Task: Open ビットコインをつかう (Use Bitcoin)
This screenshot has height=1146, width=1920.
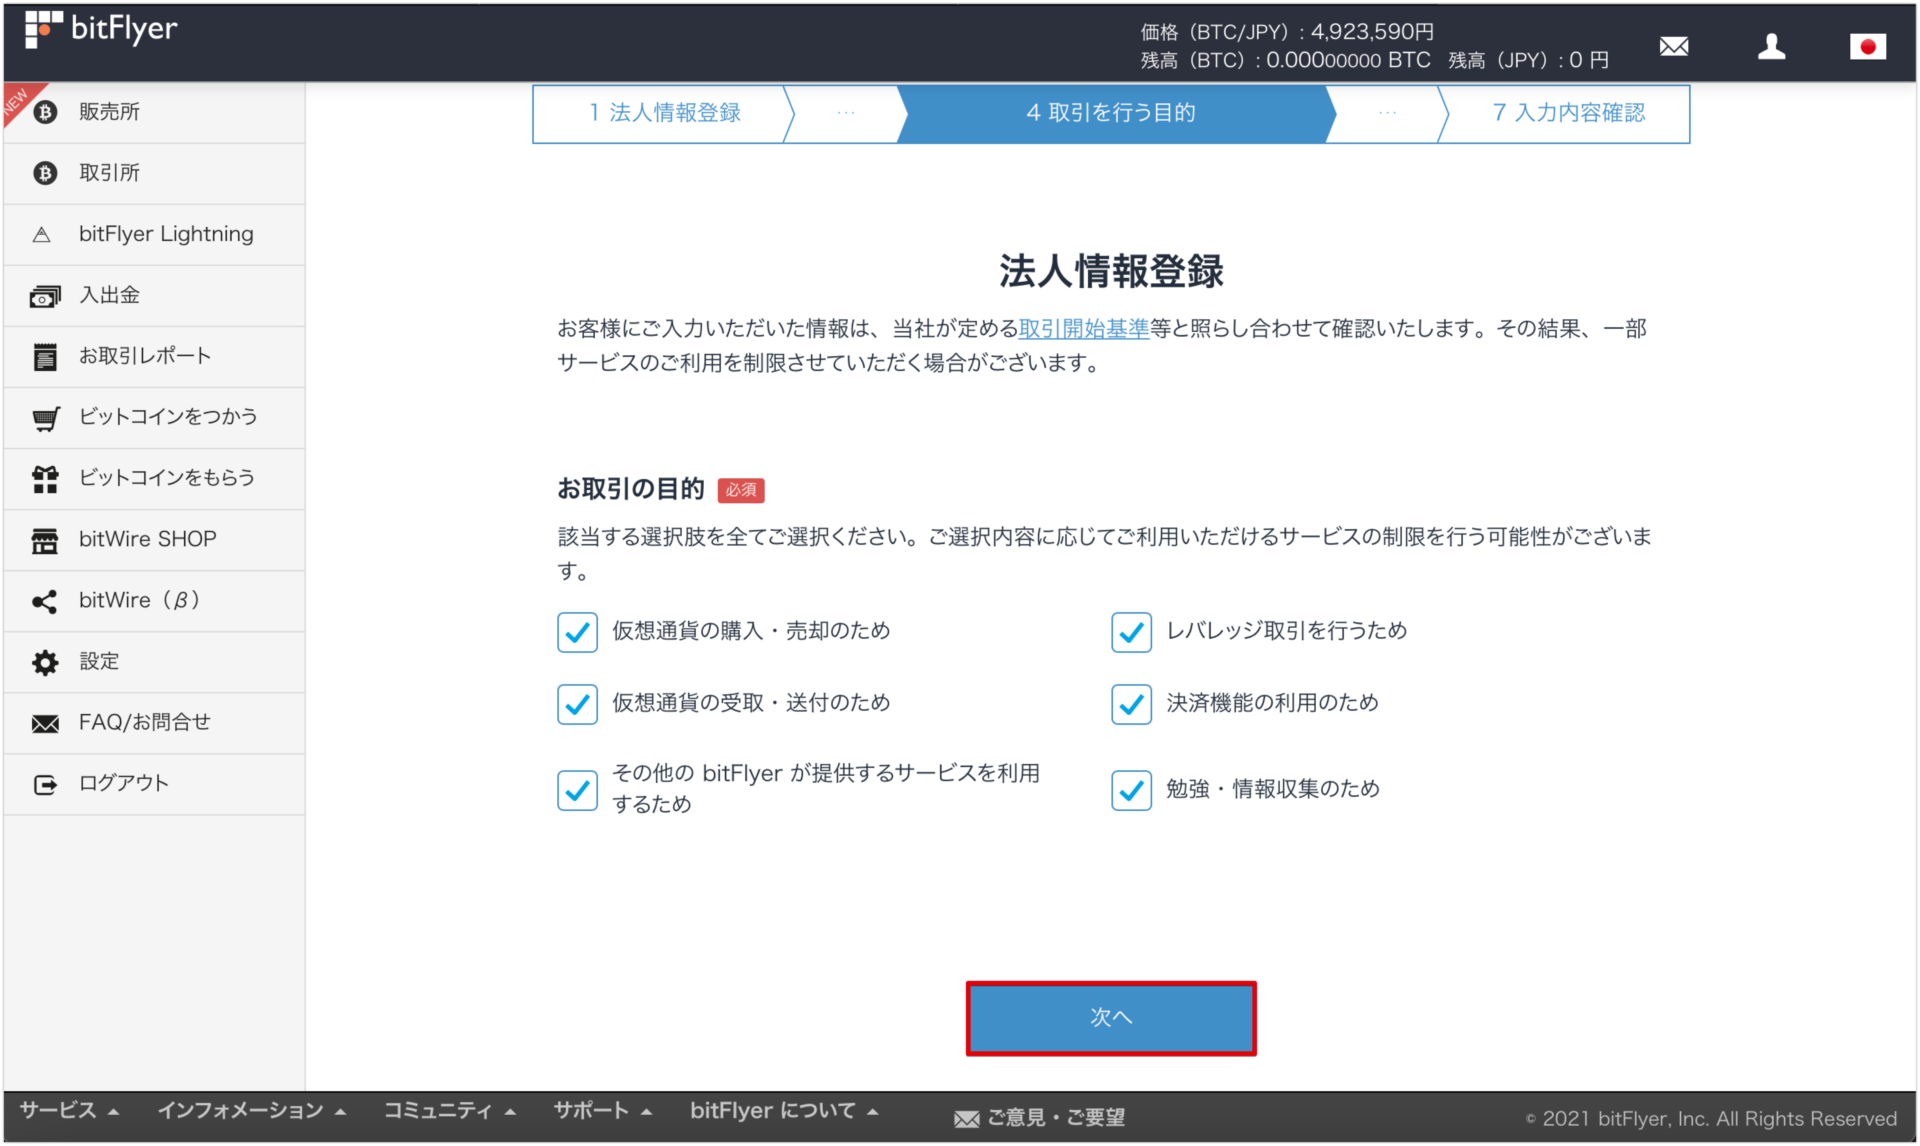Action: 167,417
